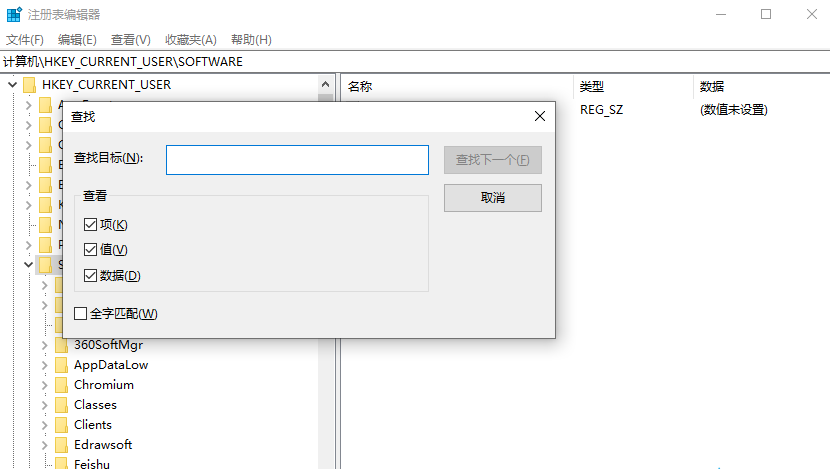830x469 pixels.
Task: Select HKEY_CURRENT_USER tree item text
Action: (106, 85)
